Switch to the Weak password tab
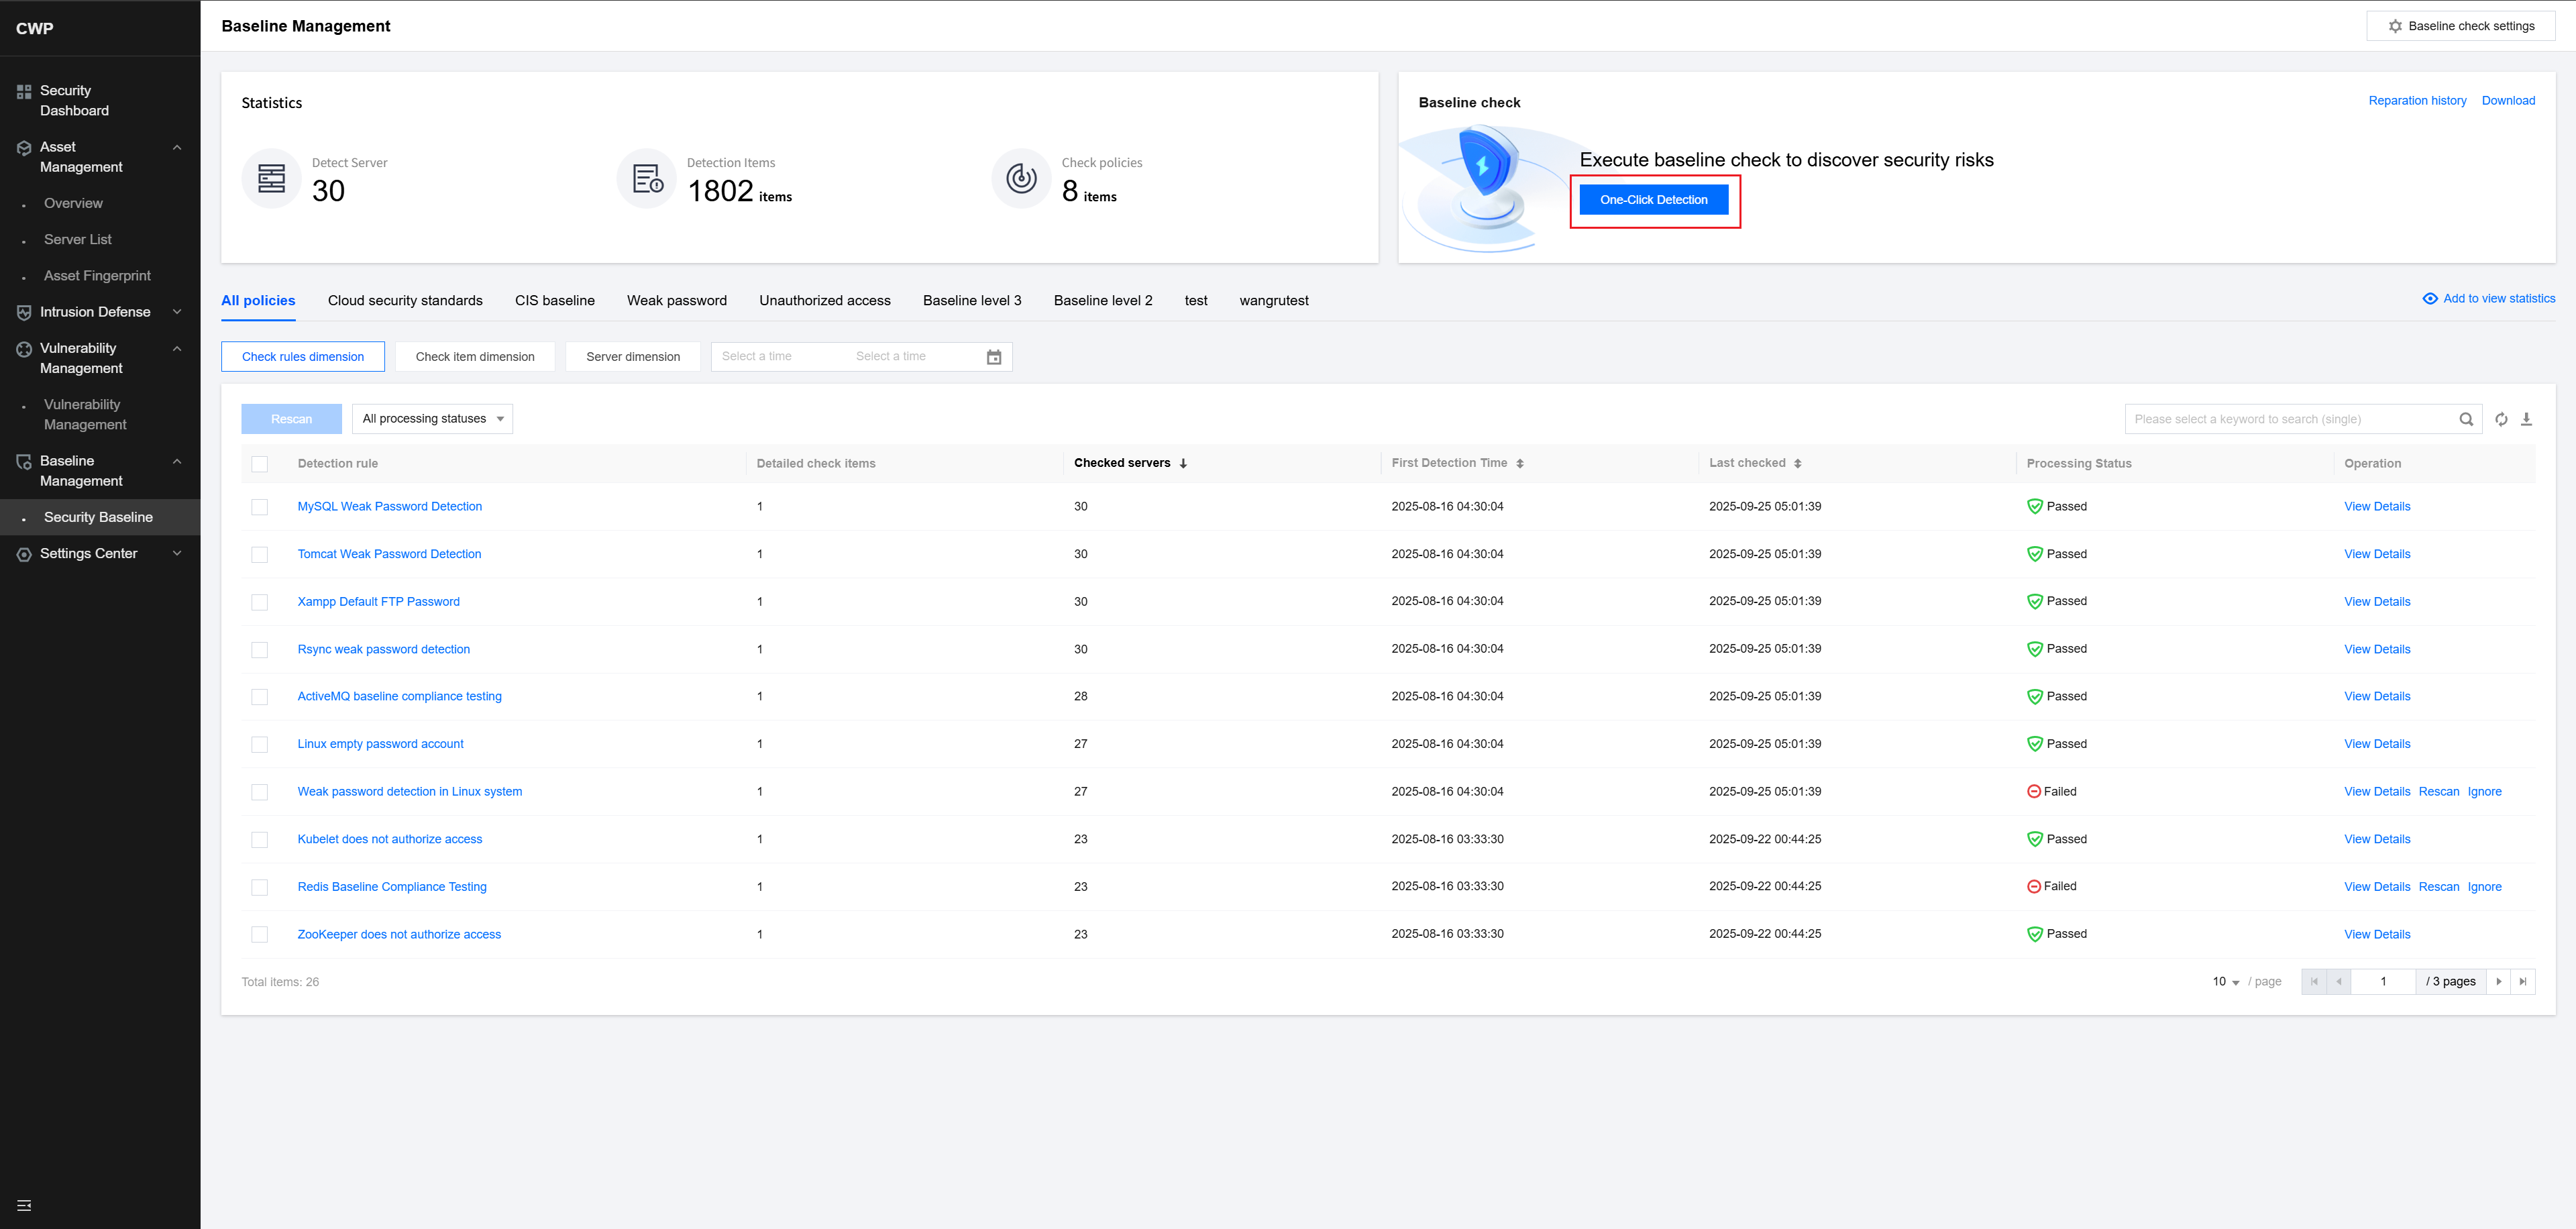 tap(677, 301)
